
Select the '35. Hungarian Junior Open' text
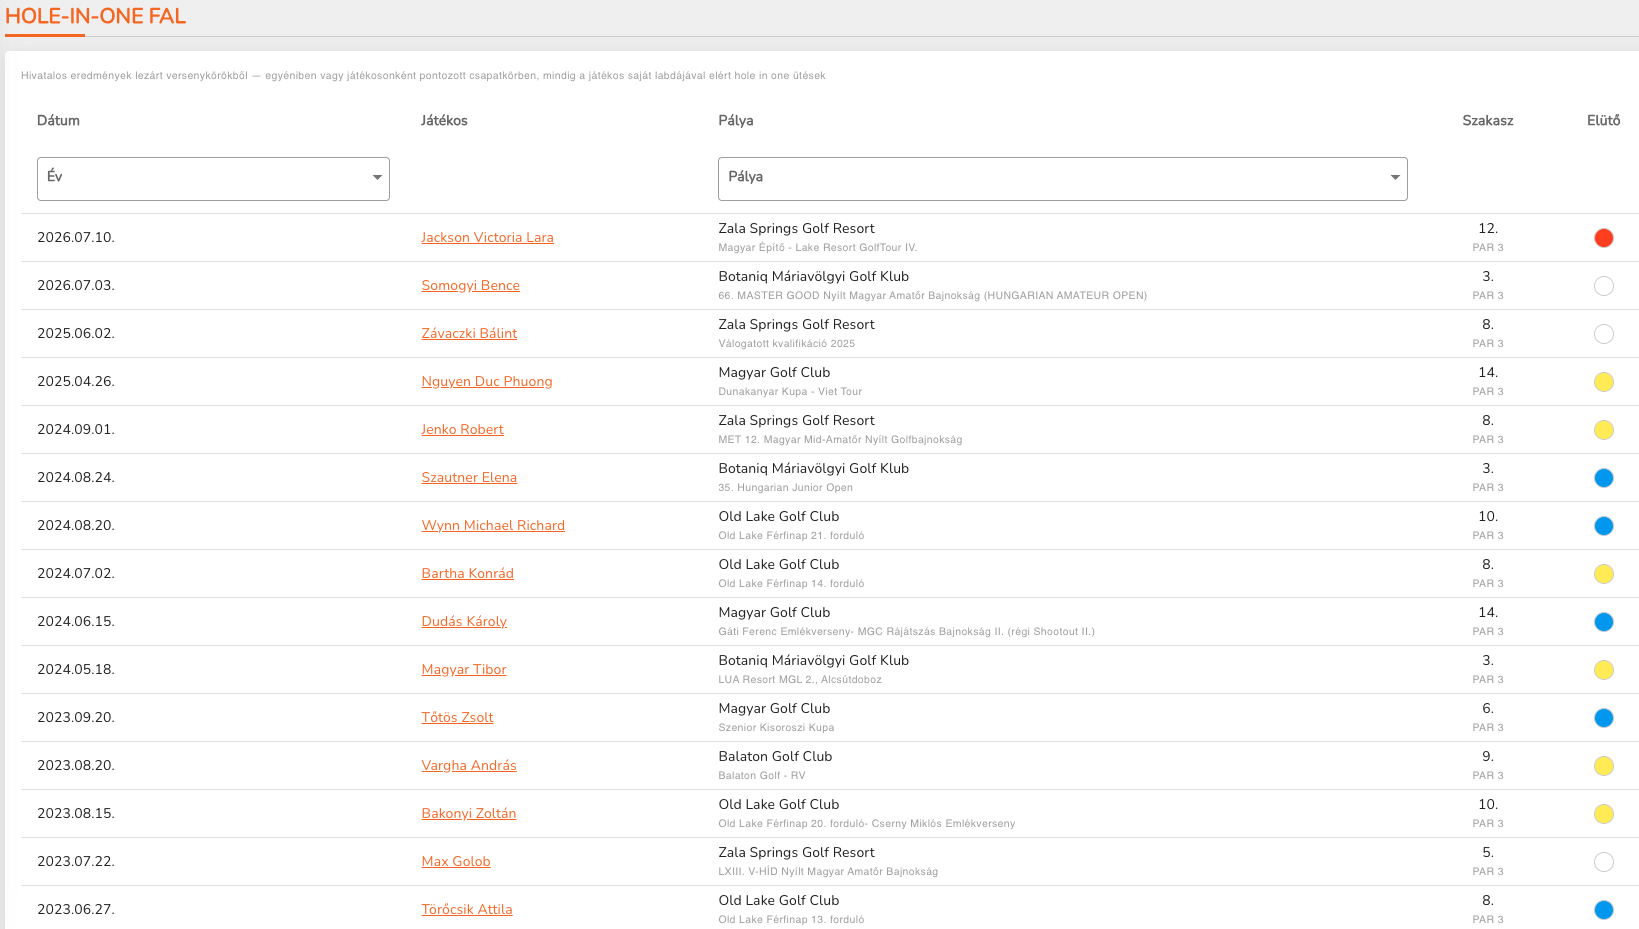785,487
